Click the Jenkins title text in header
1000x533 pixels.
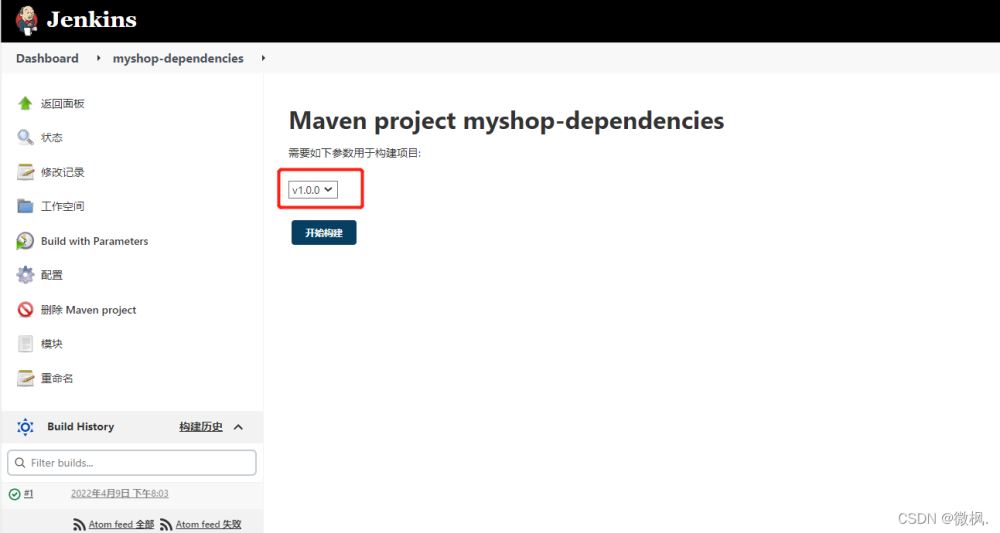click(91, 20)
